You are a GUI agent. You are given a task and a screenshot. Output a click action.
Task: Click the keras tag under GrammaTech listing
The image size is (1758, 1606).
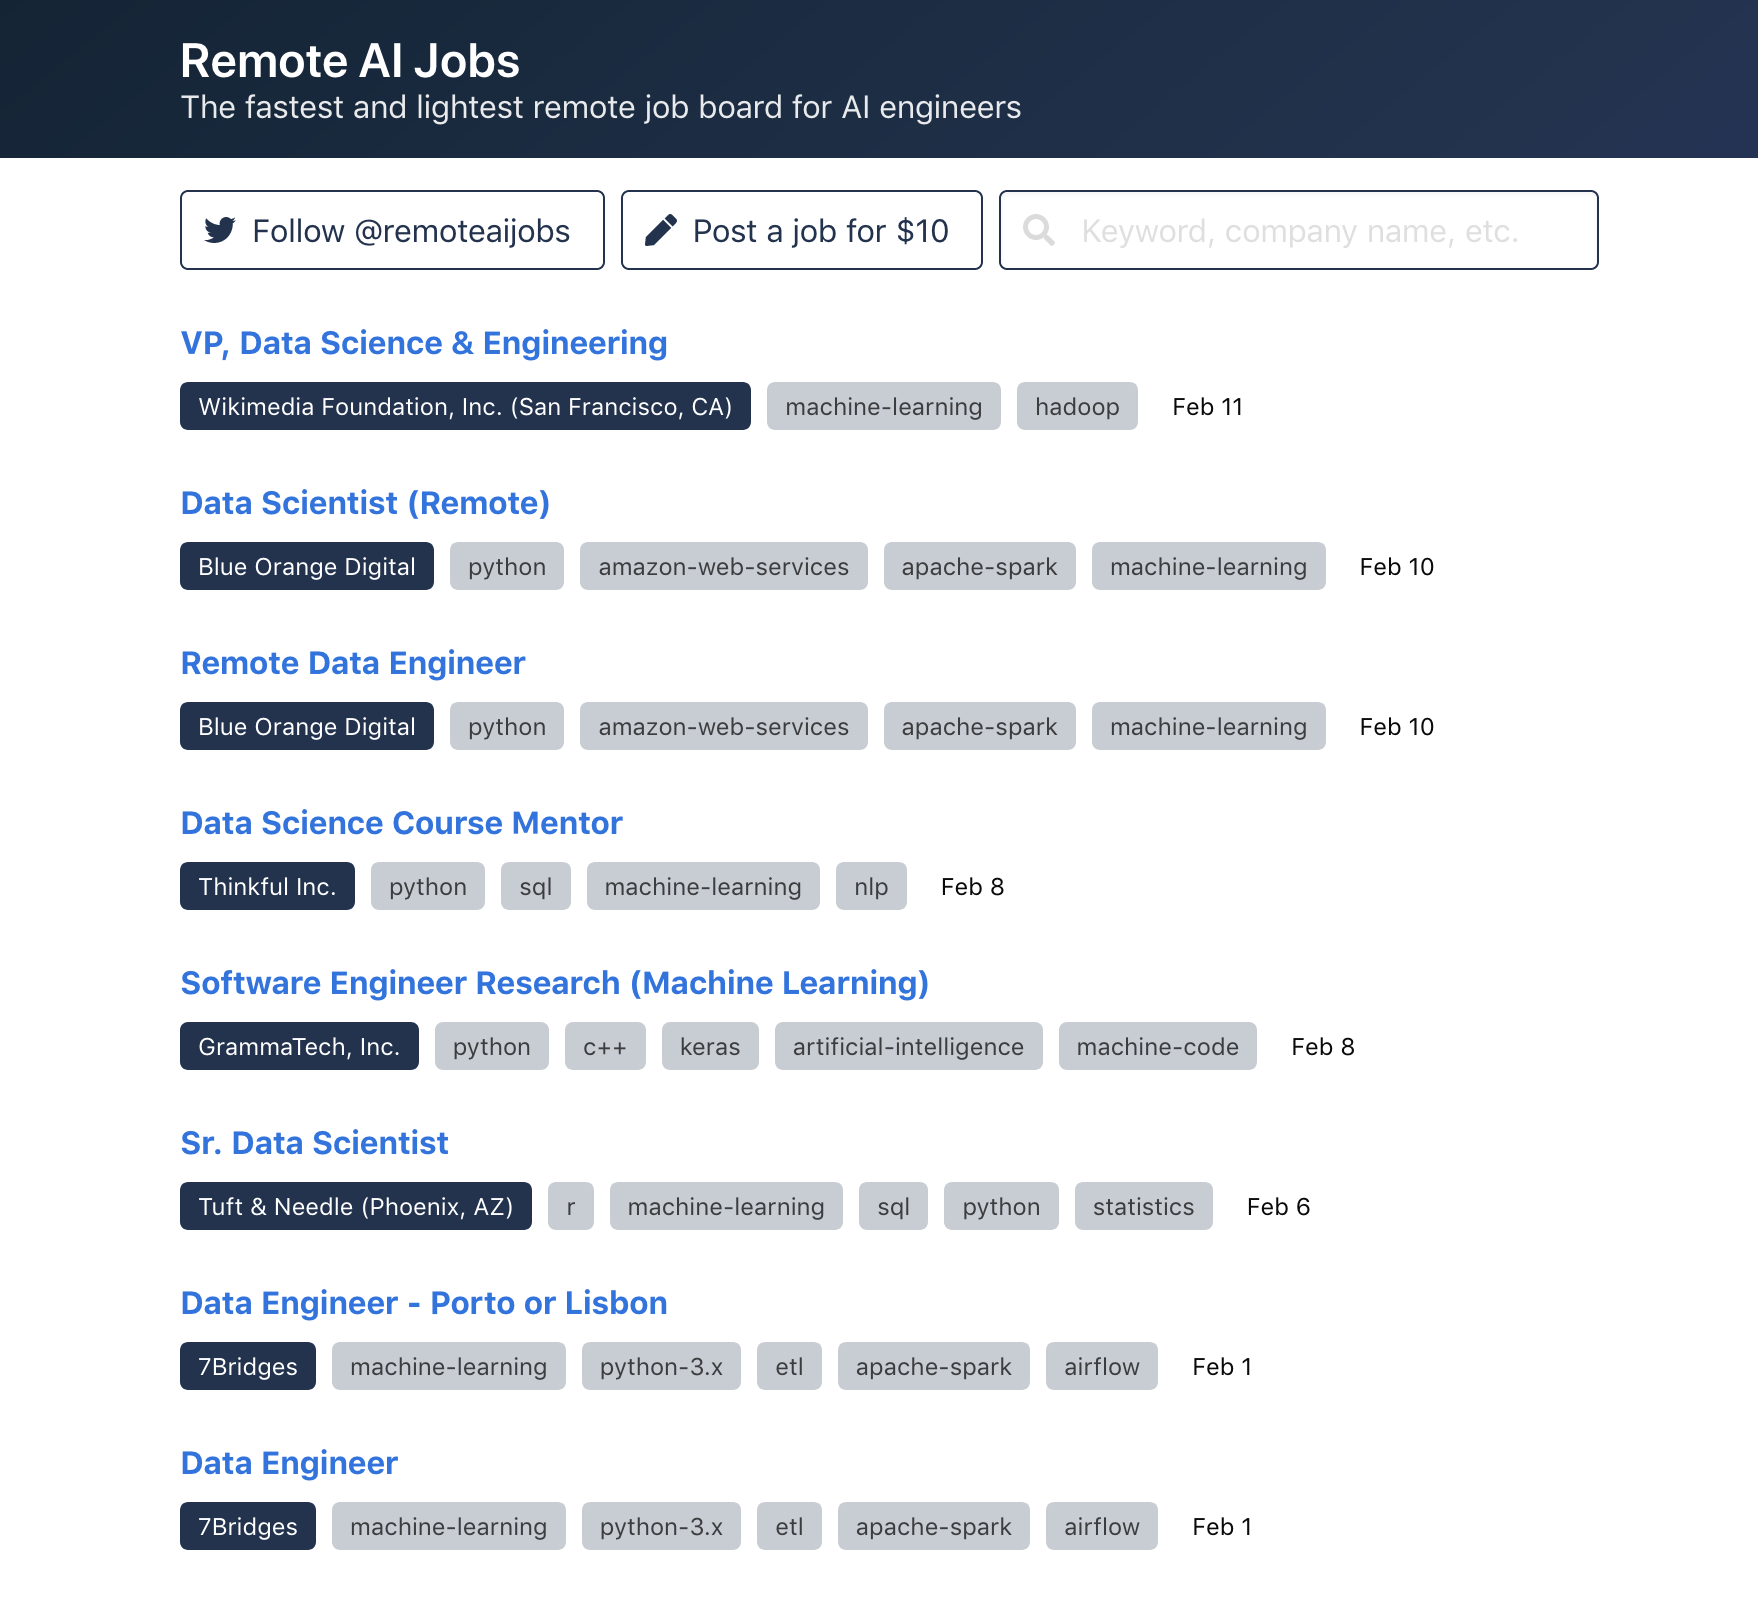pos(709,1046)
